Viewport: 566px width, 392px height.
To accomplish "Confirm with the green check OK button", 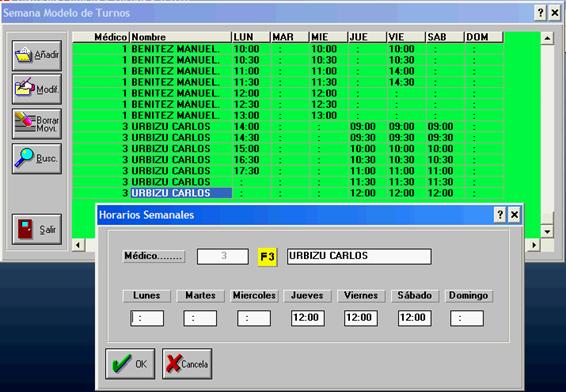I will [130, 363].
